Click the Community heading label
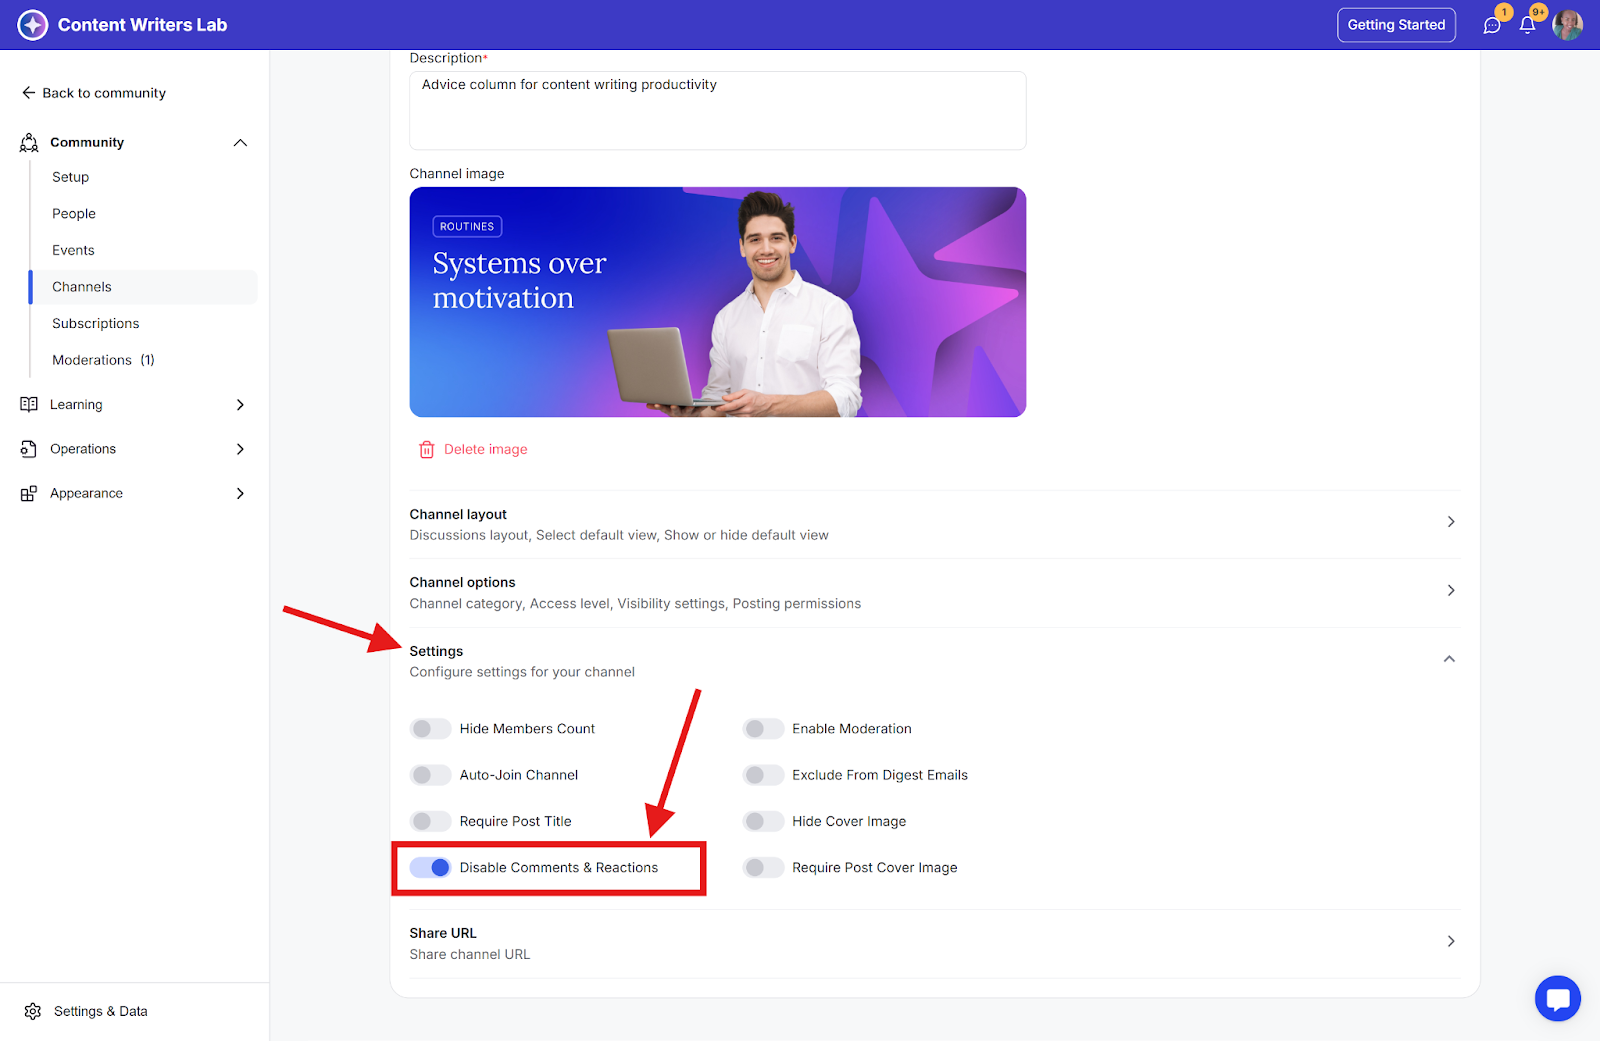Viewport: 1600px width, 1041px height. click(x=87, y=143)
